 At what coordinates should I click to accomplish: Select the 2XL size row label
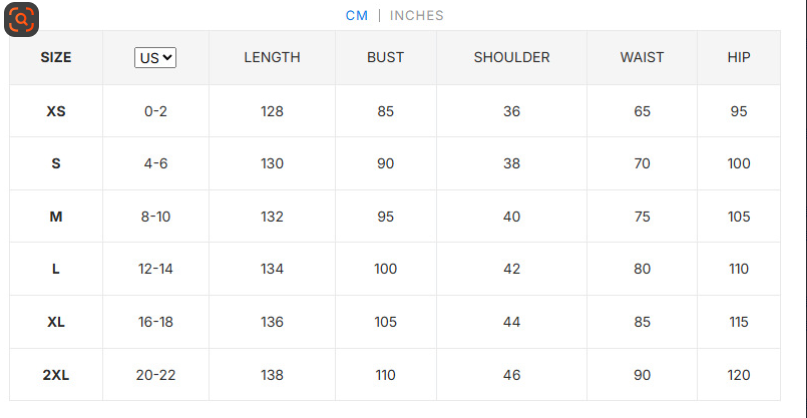(56, 375)
